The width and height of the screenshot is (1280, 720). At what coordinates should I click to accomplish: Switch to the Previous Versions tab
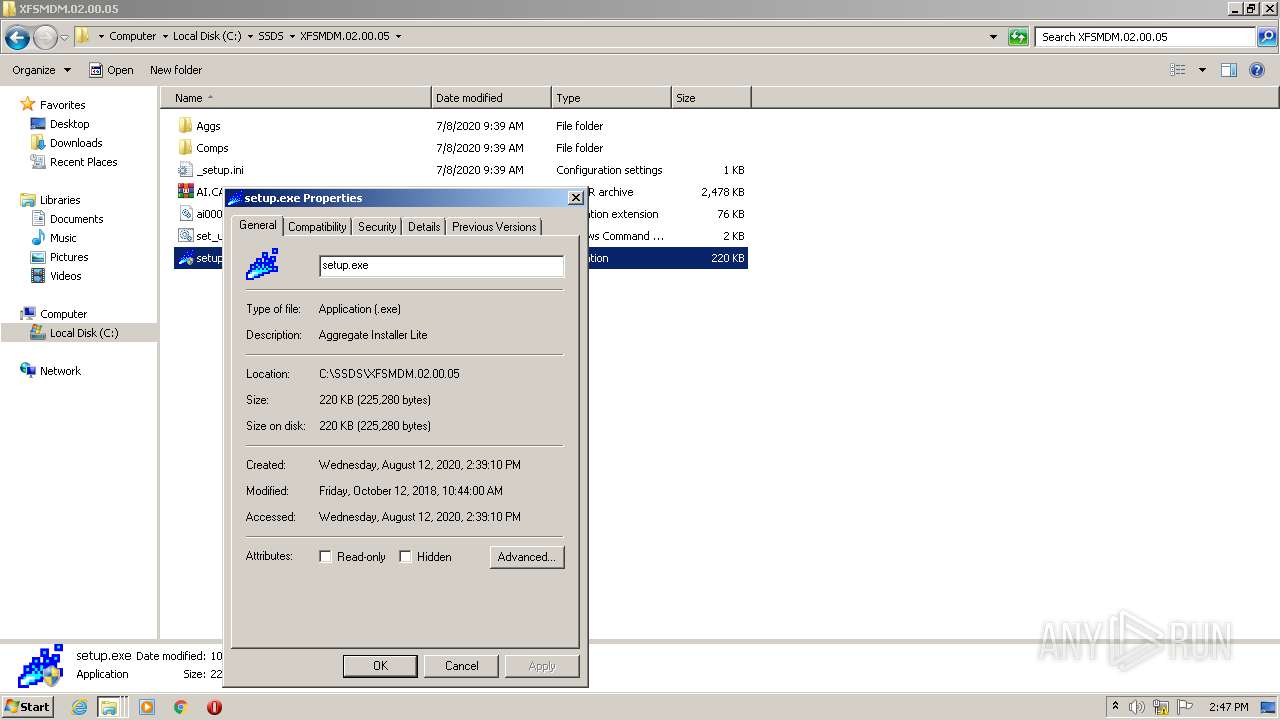[494, 227]
